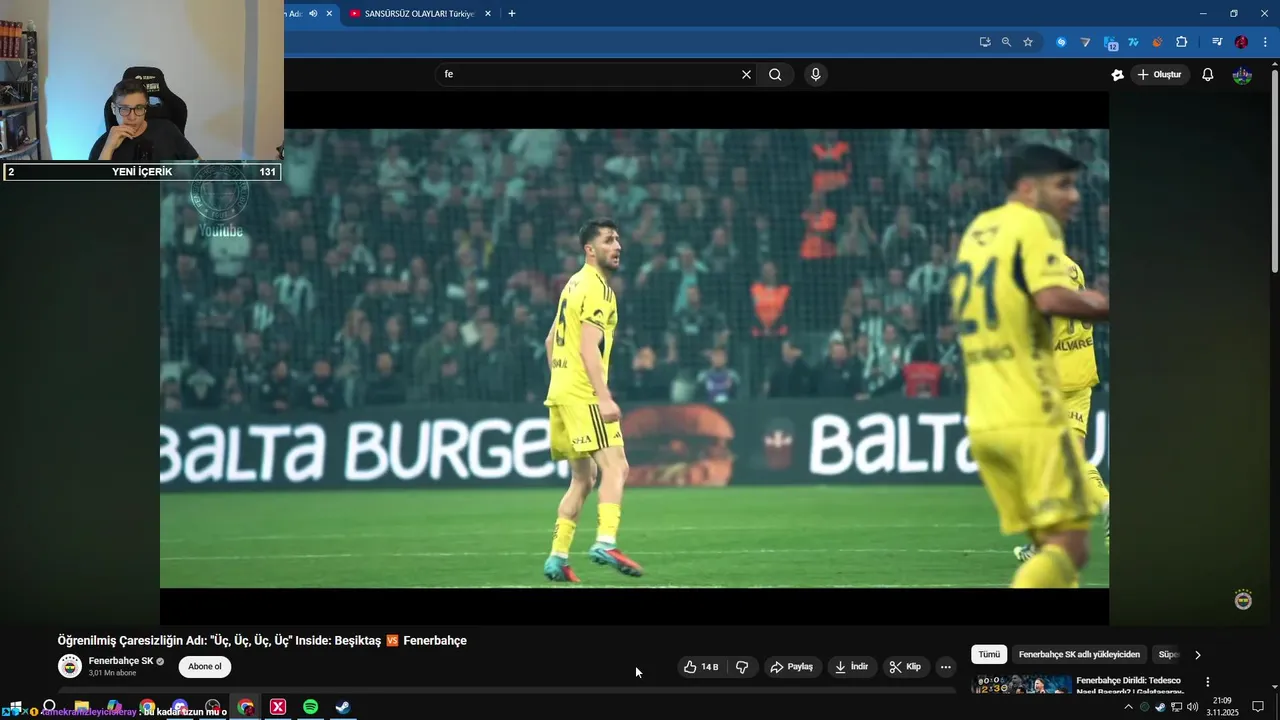Screen dimensions: 1280x720
Task: Open the grey triangle extension in toolbar
Action: 1085,42
